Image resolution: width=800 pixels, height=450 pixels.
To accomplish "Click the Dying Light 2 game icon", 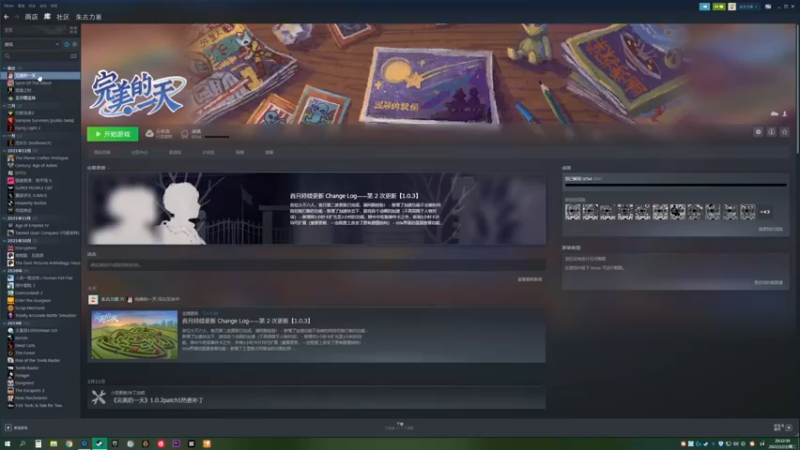I will [10, 128].
